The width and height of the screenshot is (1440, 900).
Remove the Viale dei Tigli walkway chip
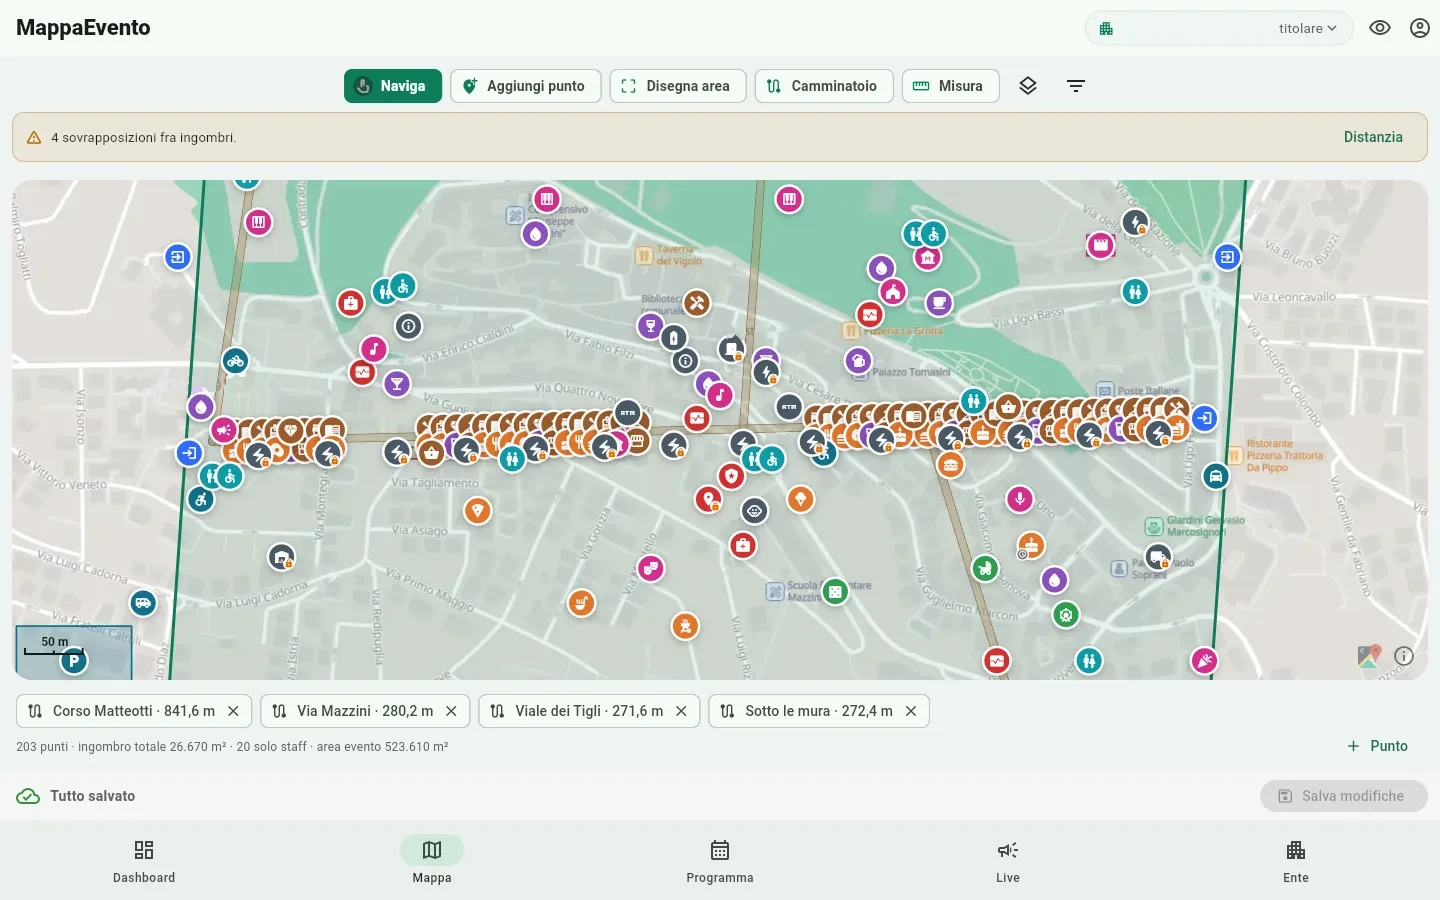pyautogui.click(x=681, y=711)
